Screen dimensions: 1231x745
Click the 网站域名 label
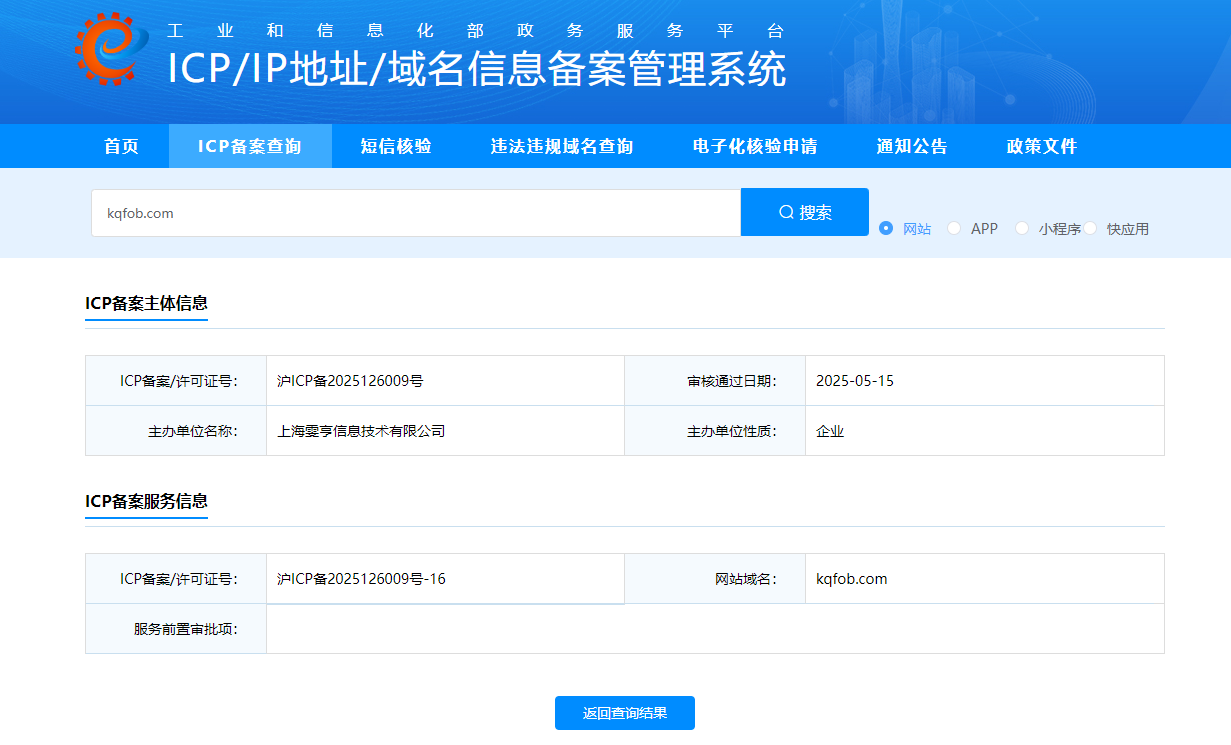click(746, 579)
